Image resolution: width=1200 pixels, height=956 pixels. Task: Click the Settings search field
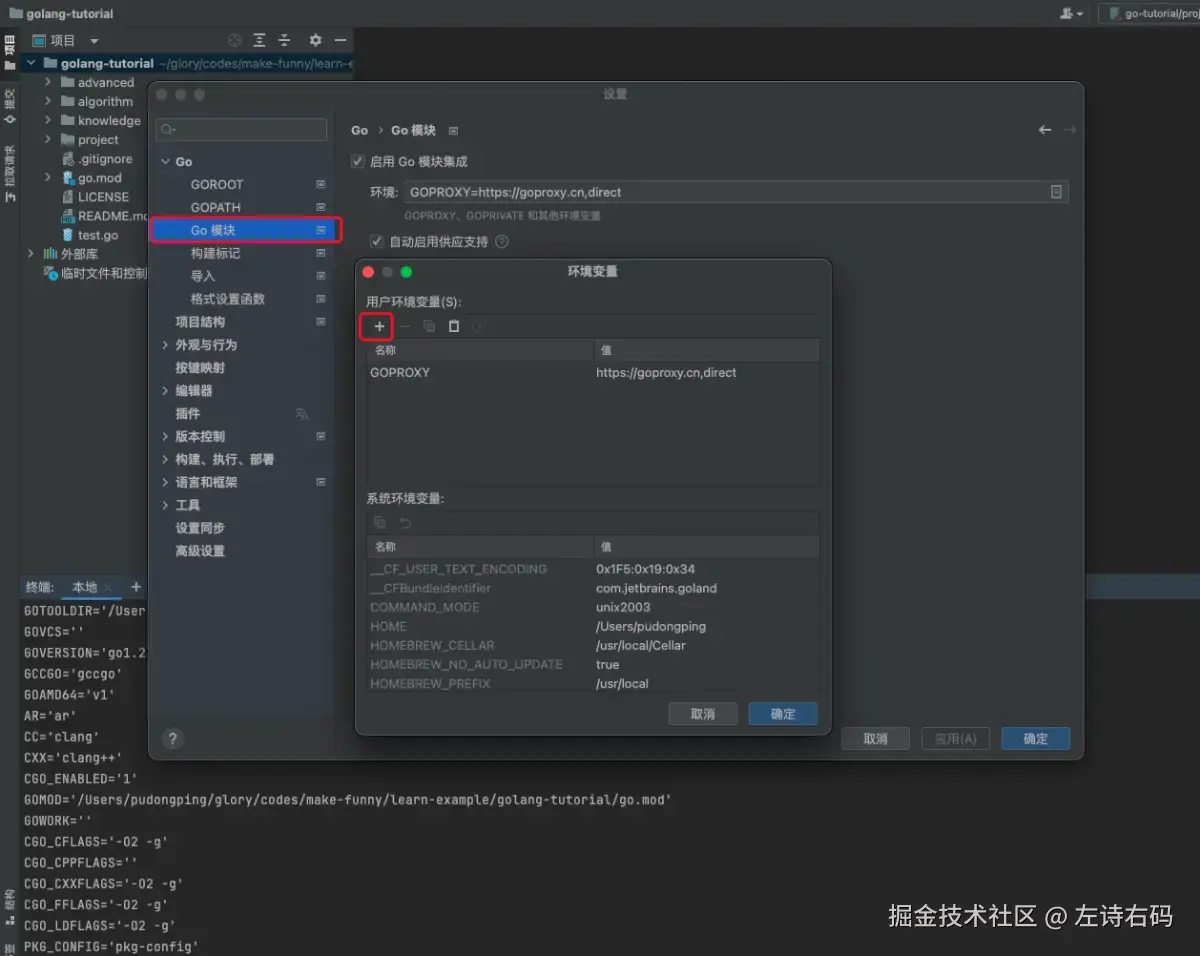coord(242,130)
